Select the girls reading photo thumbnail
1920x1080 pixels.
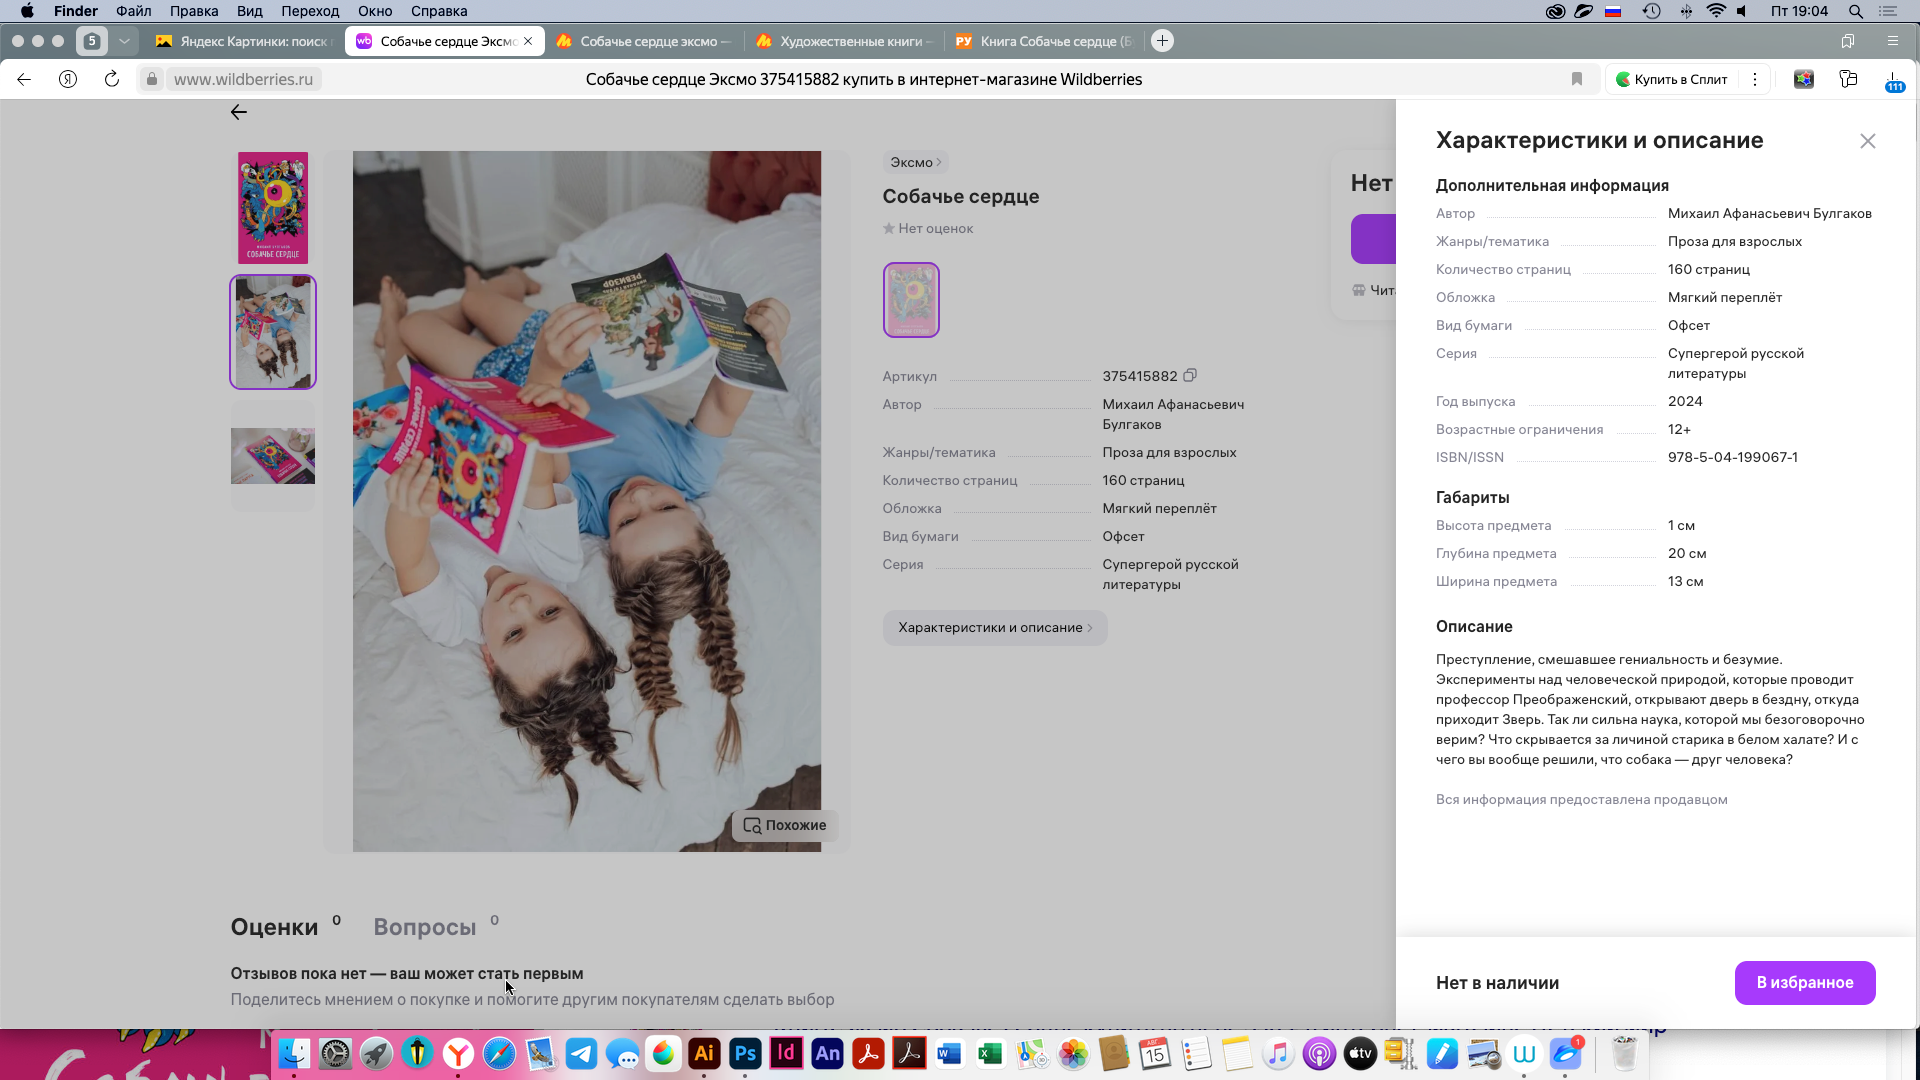(x=273, y=332)
